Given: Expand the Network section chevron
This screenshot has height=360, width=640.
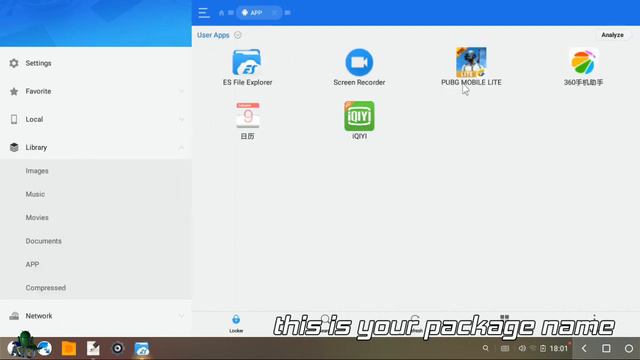Looking at the screenshot, I should point(181,316).
